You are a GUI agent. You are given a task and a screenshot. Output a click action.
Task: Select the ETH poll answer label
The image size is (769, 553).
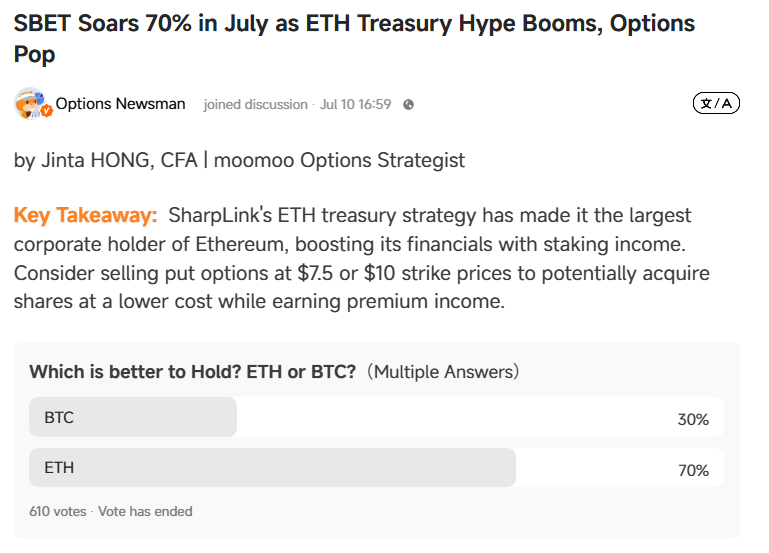[x=59, y=468]
